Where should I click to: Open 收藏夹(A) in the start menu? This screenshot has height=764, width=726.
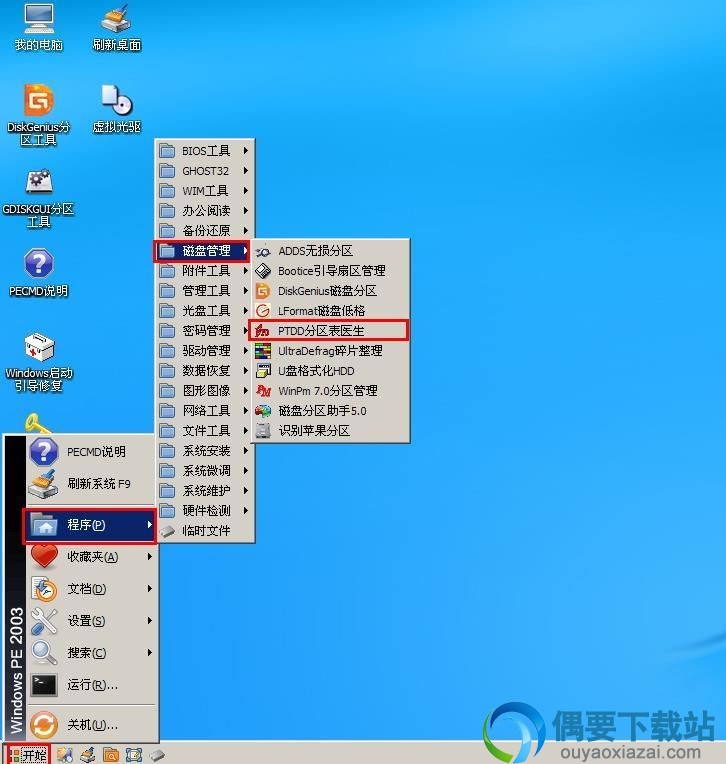click(x=91, y=556)
